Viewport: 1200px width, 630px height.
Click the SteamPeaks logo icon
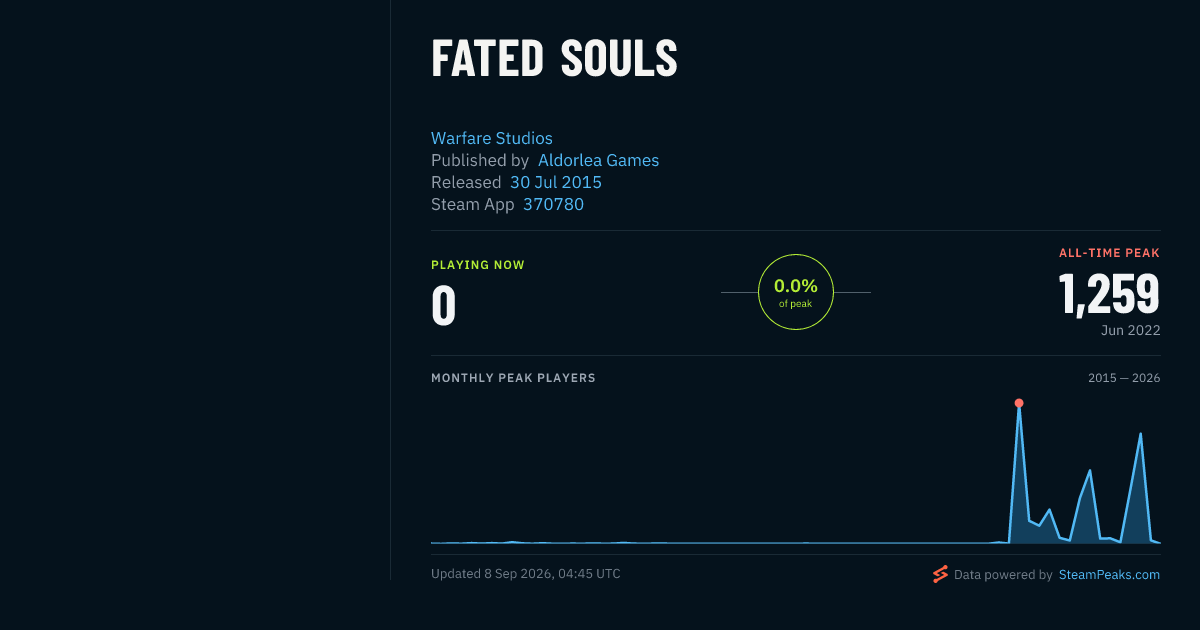[940, 574]
